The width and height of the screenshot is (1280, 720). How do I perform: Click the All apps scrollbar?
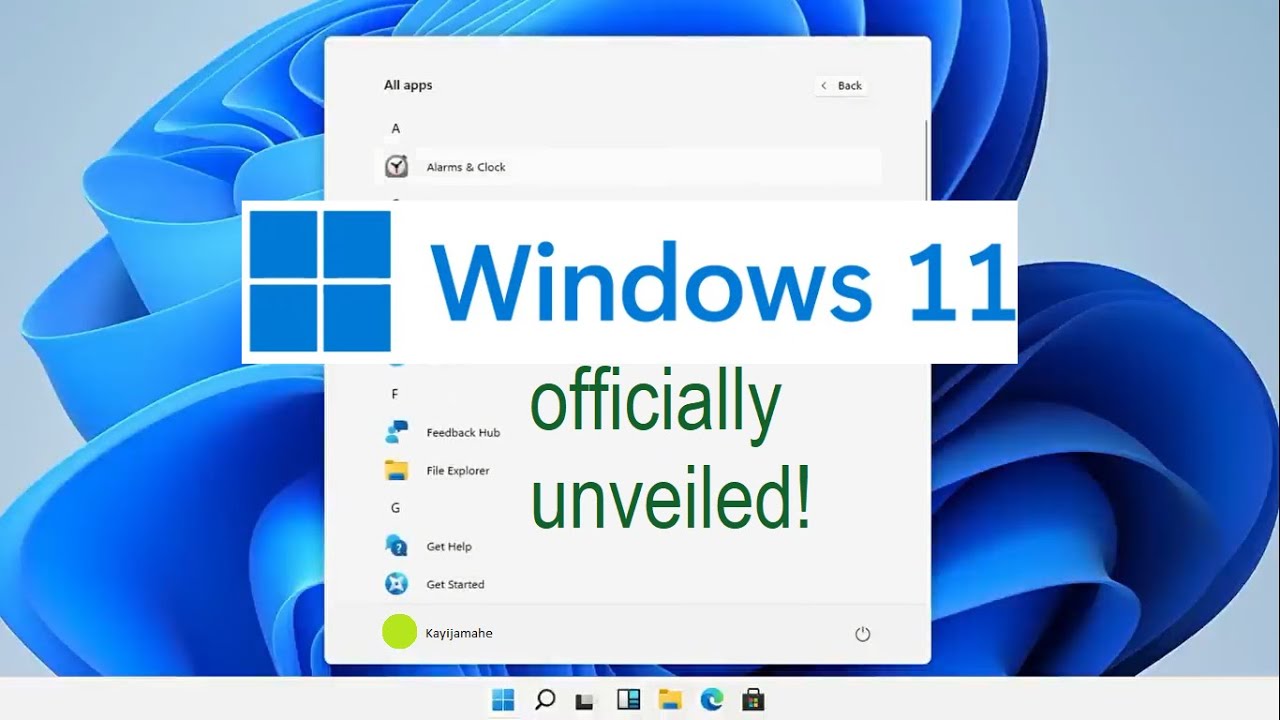point(926,160)
